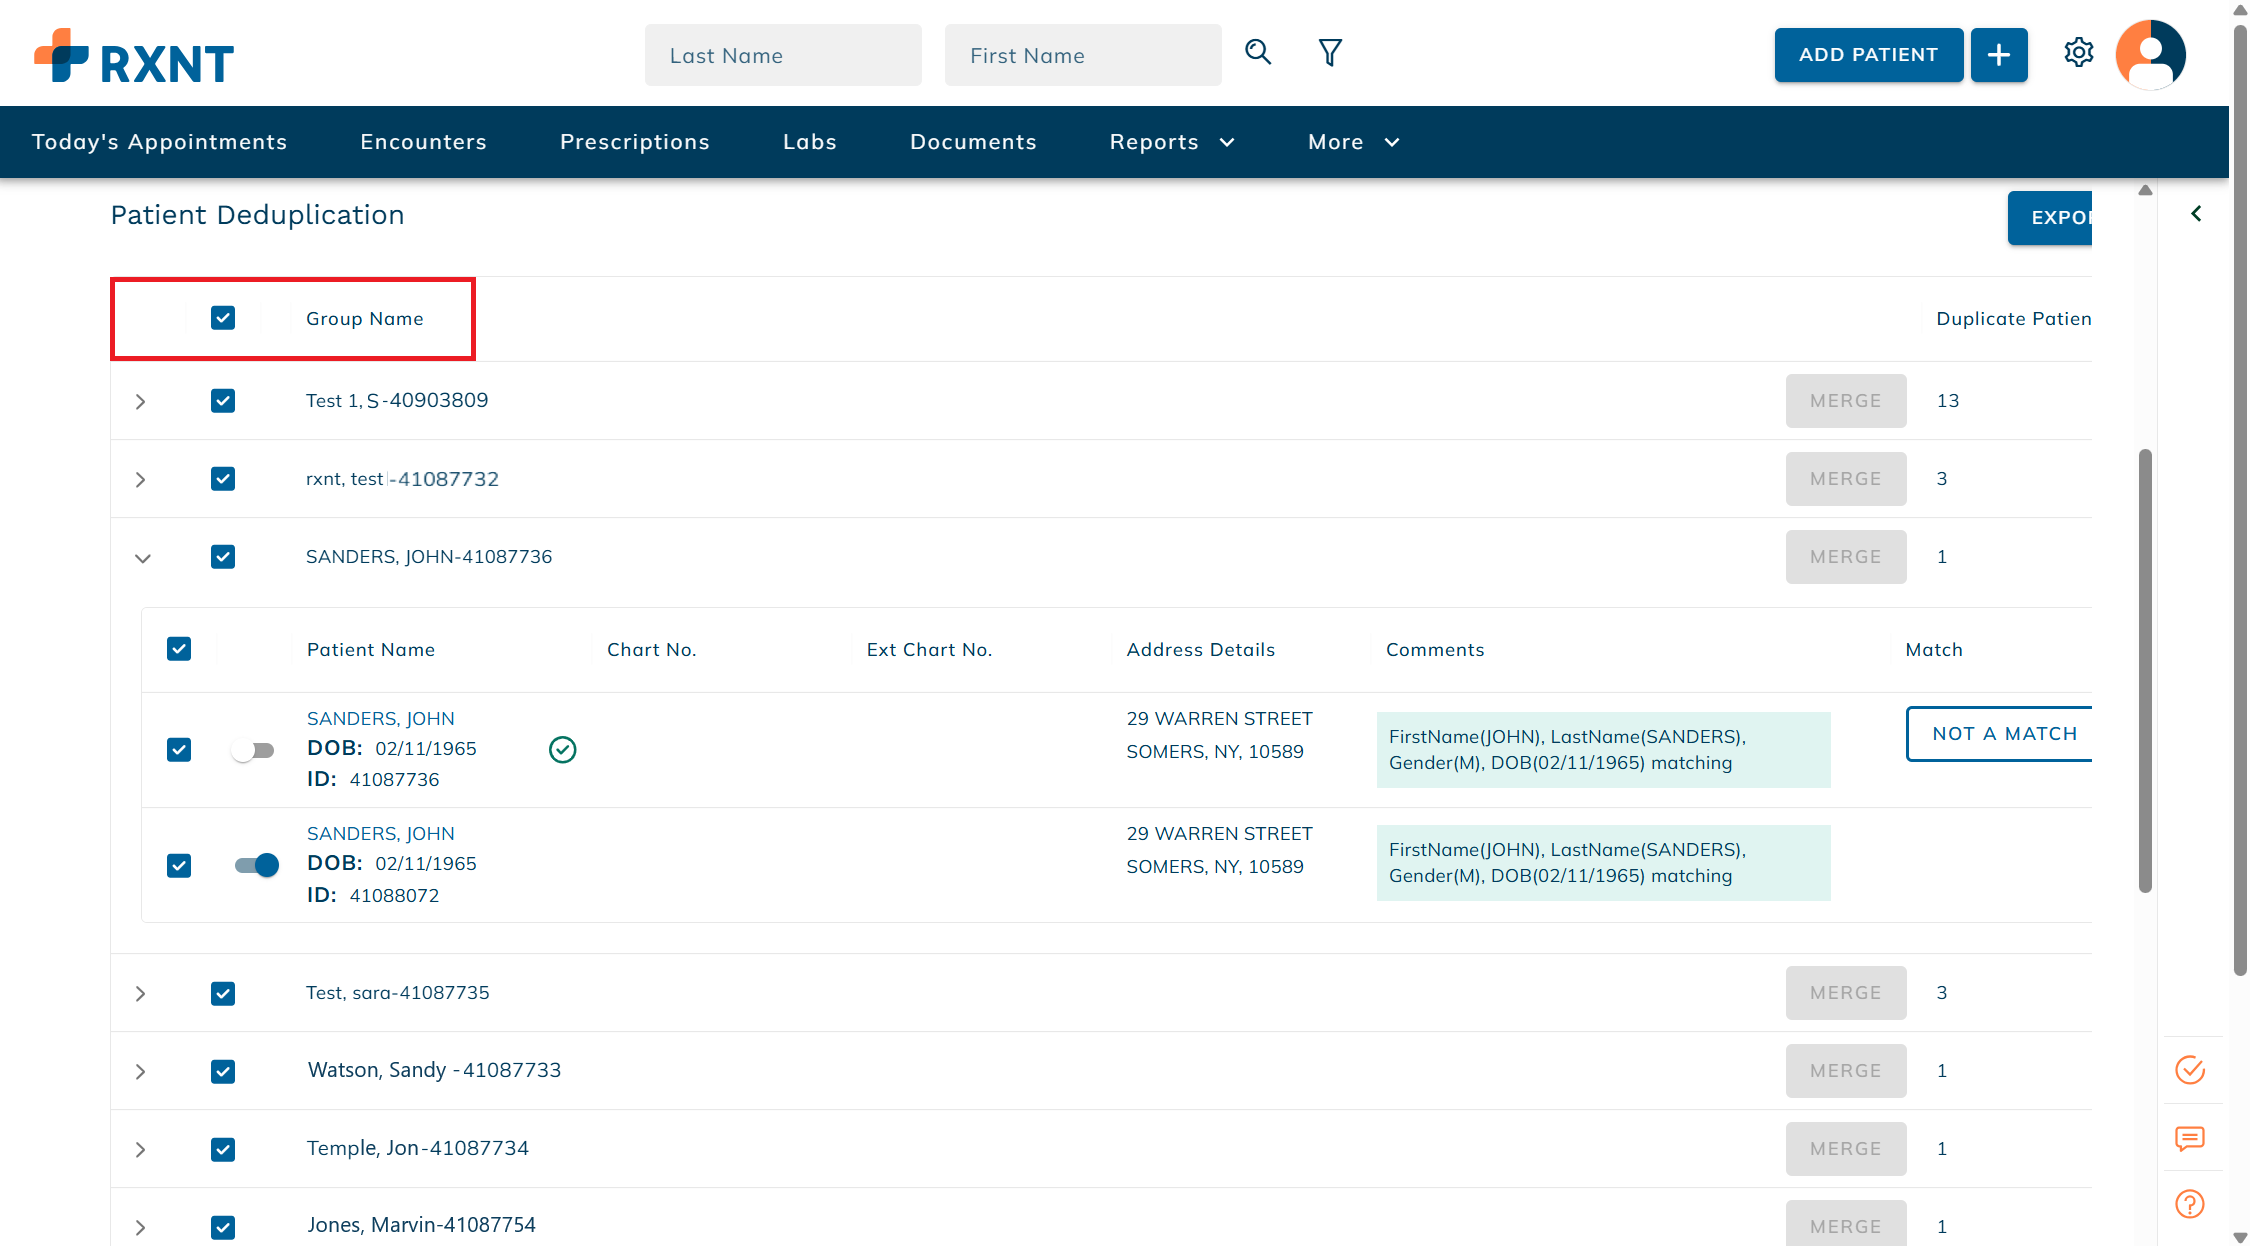Click the plus quick-add icon
This screenshot has width=2250, height=1246.
pyautogui.click(x=1998, y=55)
